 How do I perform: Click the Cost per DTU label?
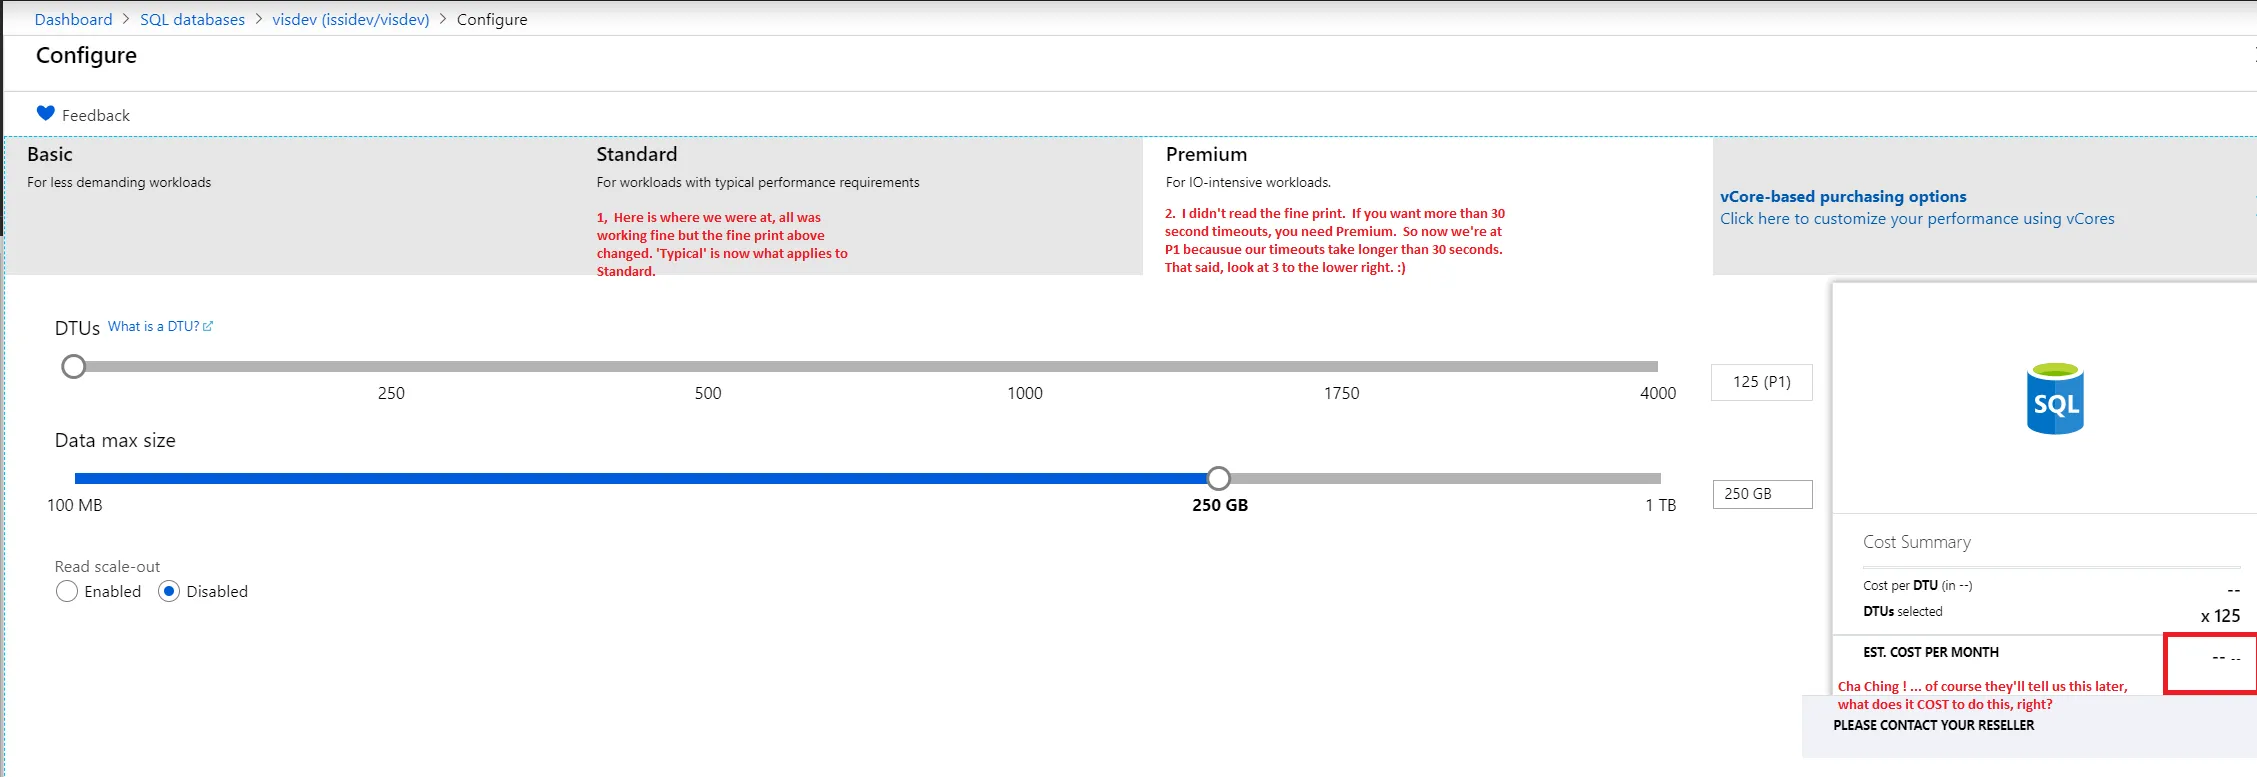tap(1918, 585)
